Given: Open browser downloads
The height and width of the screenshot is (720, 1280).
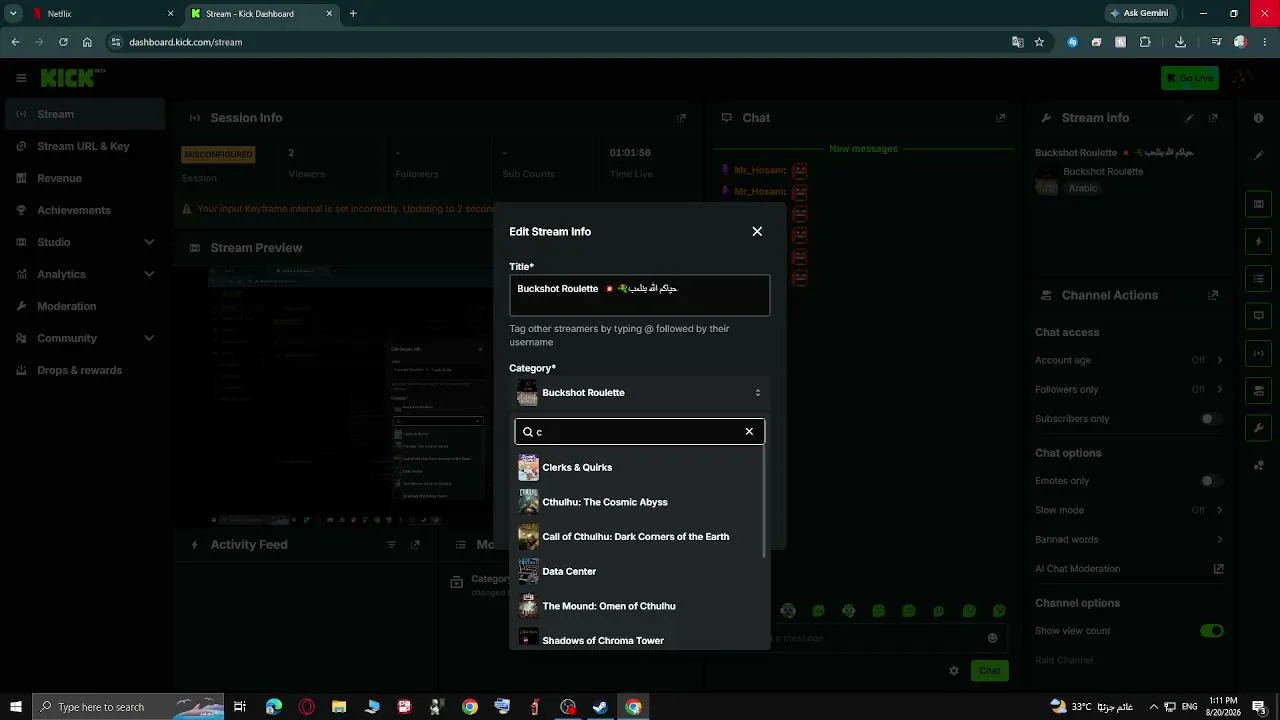Looking at the screenshot, I should (1180, 42).
